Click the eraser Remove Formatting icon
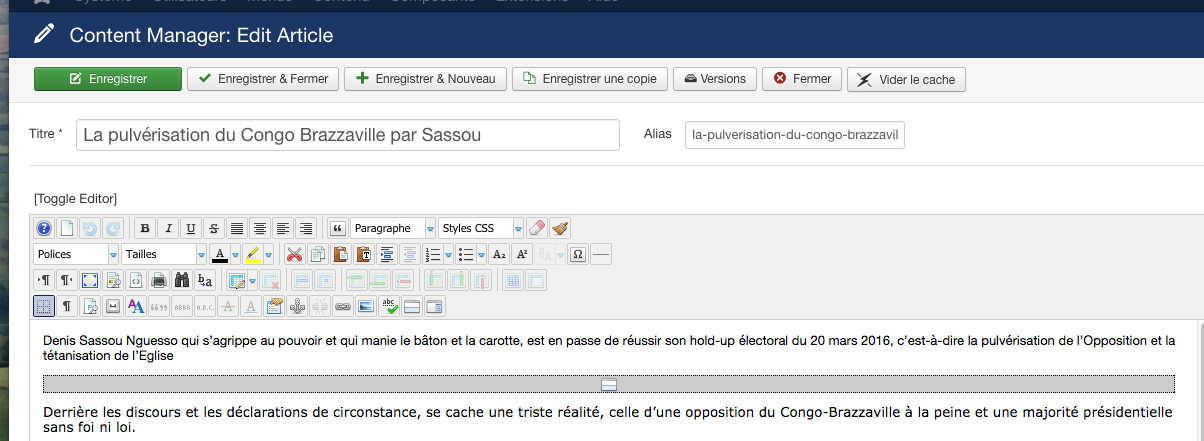The height and width of the screenshot is (441, 1204). tap(537, 228)
